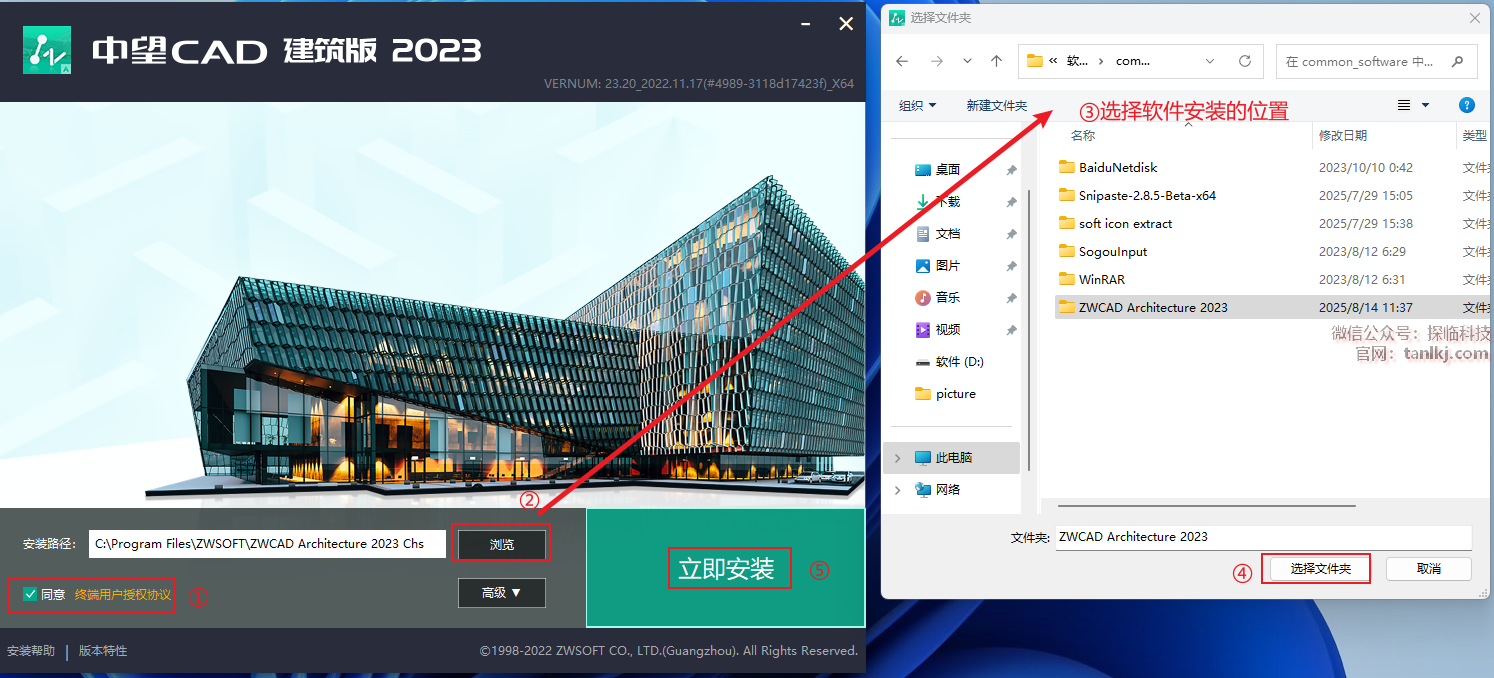The image size is (1494, 678).
Task: Click 新建文件夹 in the toolbar
Action: (996, 106)
